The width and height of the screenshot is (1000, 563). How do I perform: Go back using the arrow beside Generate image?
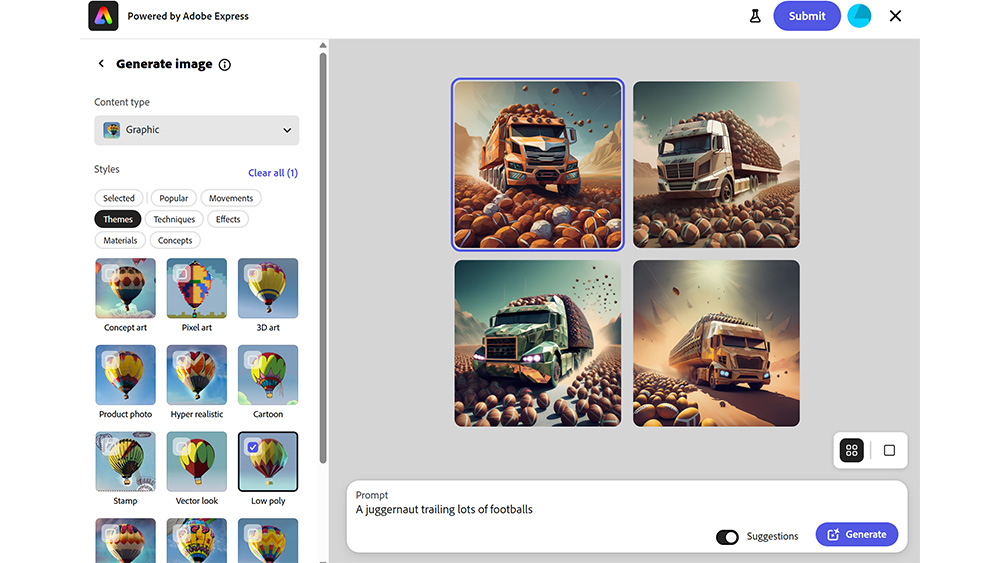pos(101,64)
